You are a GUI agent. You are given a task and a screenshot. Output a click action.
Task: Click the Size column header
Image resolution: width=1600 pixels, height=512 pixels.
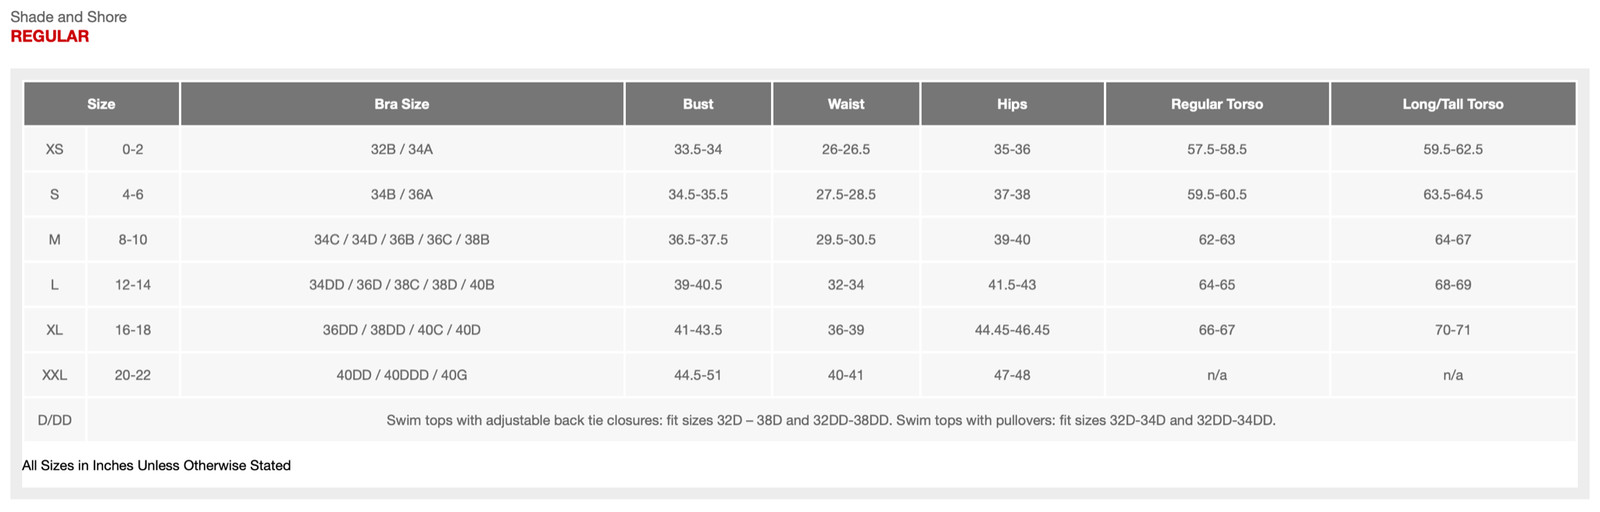click(101, 104)
